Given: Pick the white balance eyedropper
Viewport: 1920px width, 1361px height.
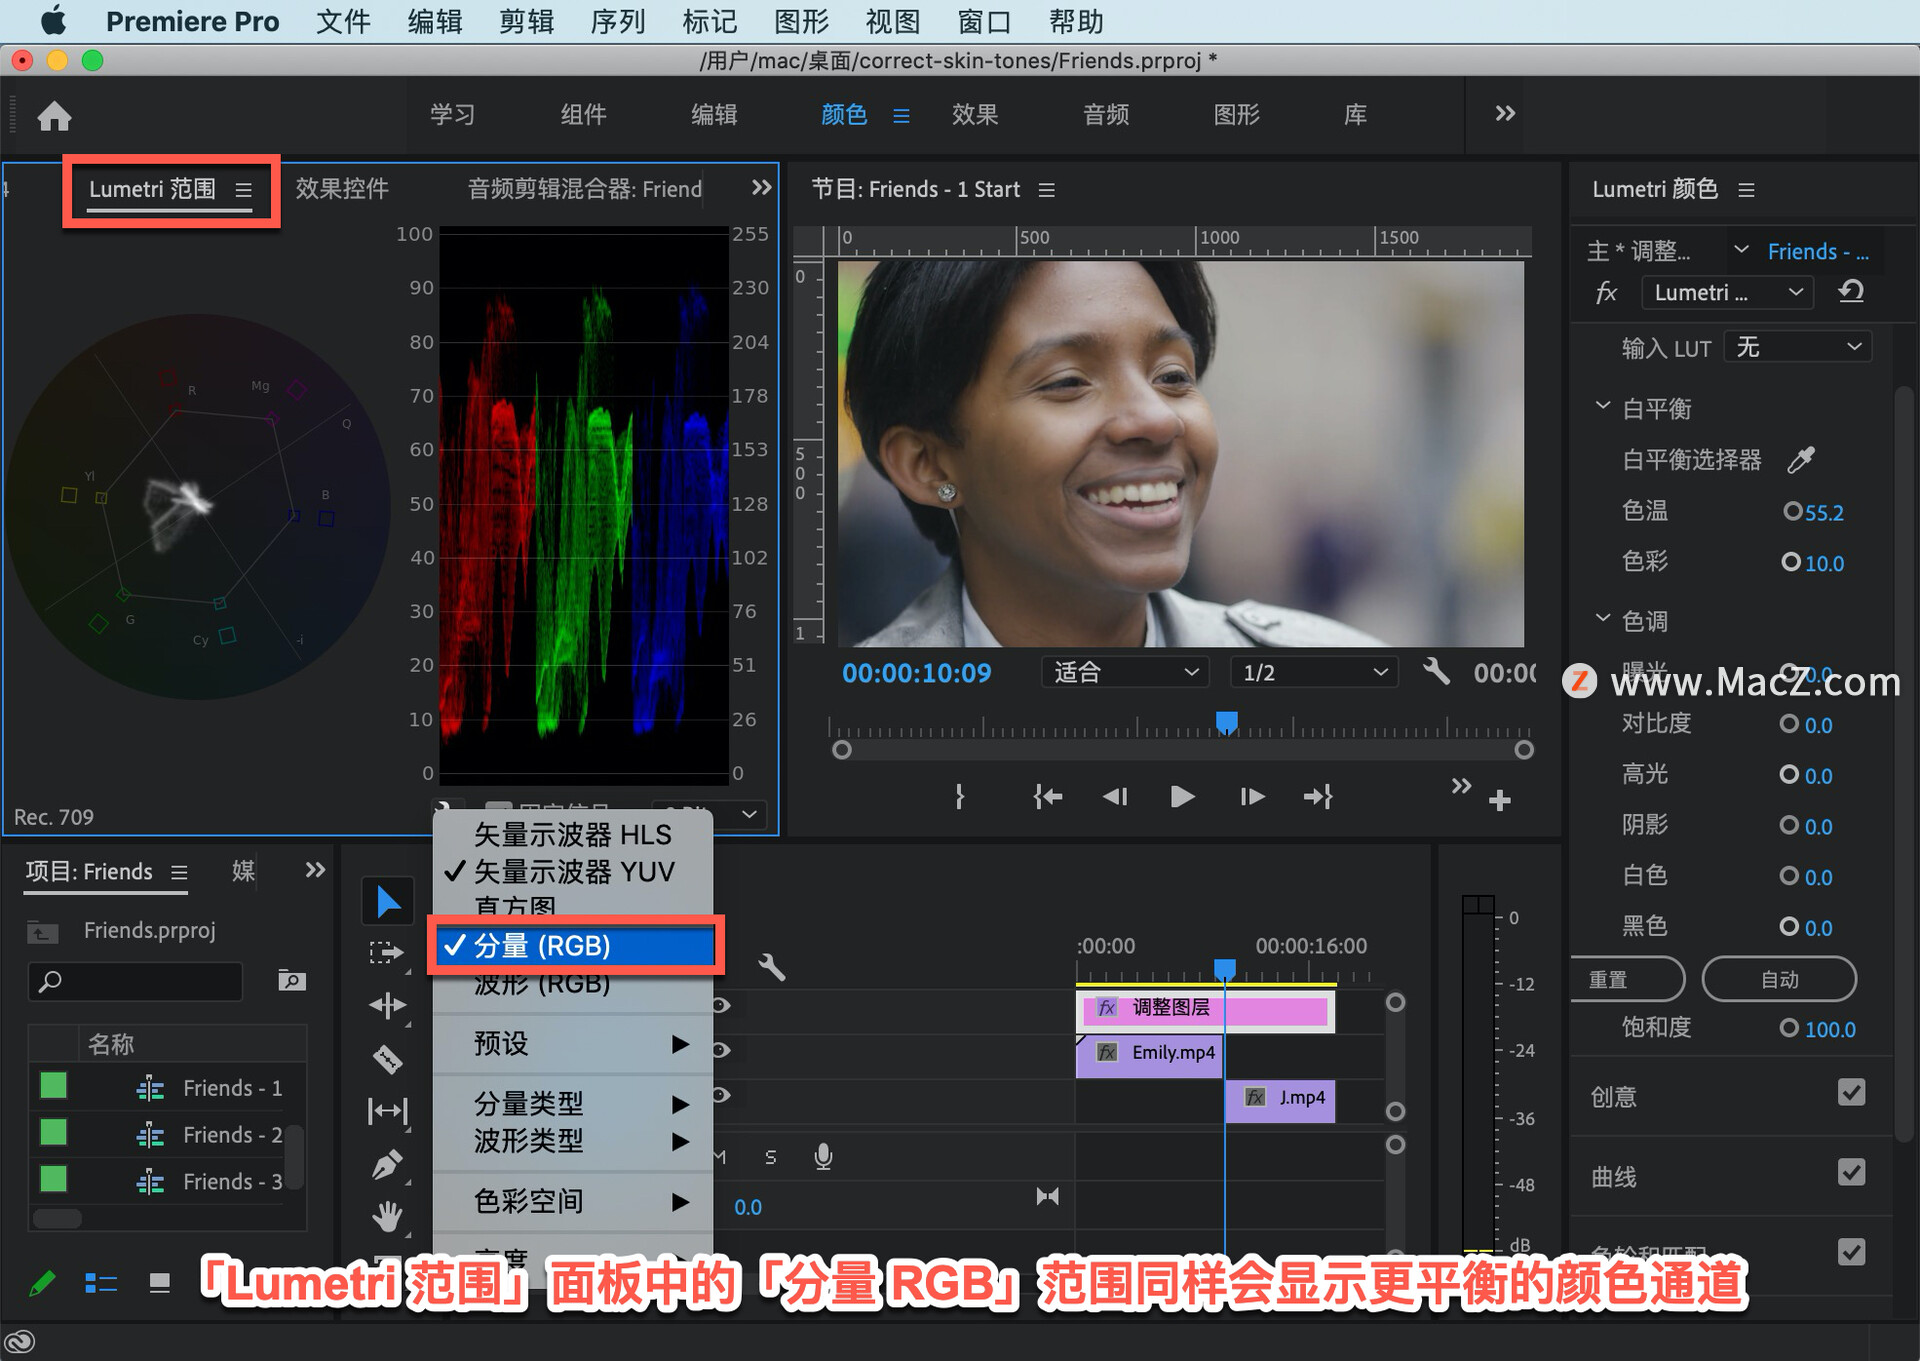Looking at the screenshot, I should (x=1801, y=460).
